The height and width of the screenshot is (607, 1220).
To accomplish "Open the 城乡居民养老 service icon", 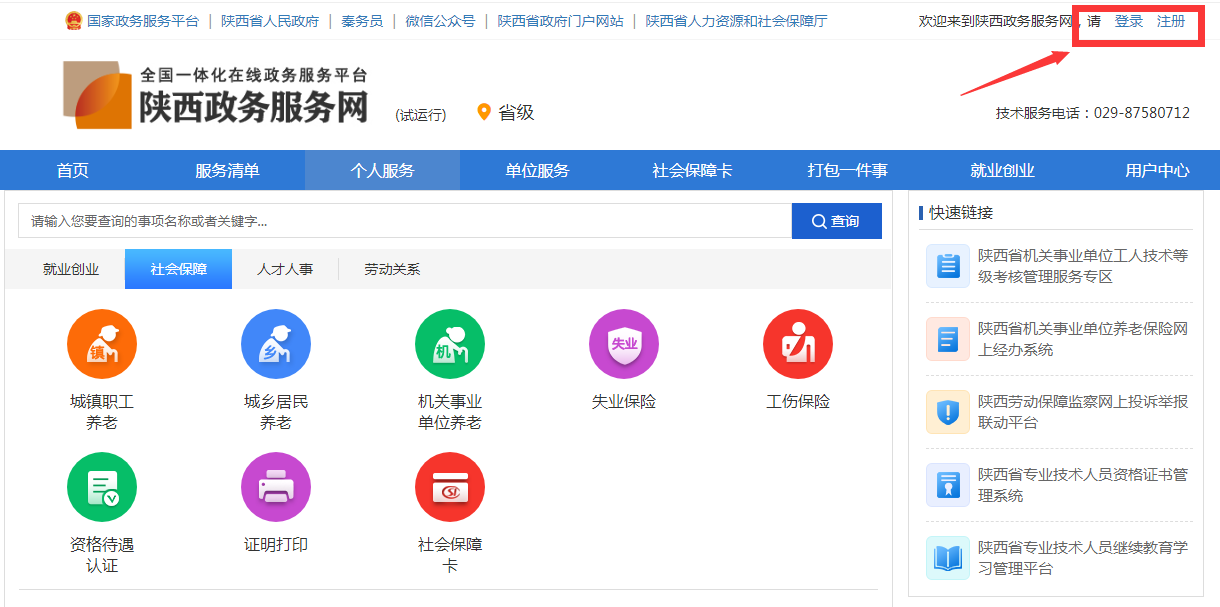I will (275, 343).
